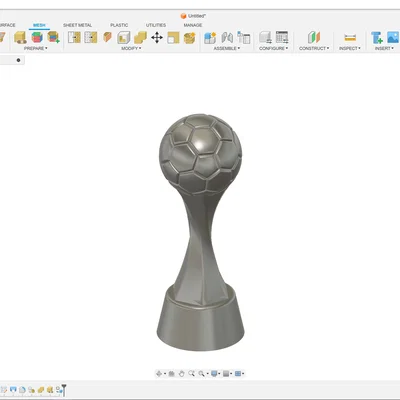The image size is (400, 400).
Task: Open the Display Settings monitor icon
Action: coord(214,374)
